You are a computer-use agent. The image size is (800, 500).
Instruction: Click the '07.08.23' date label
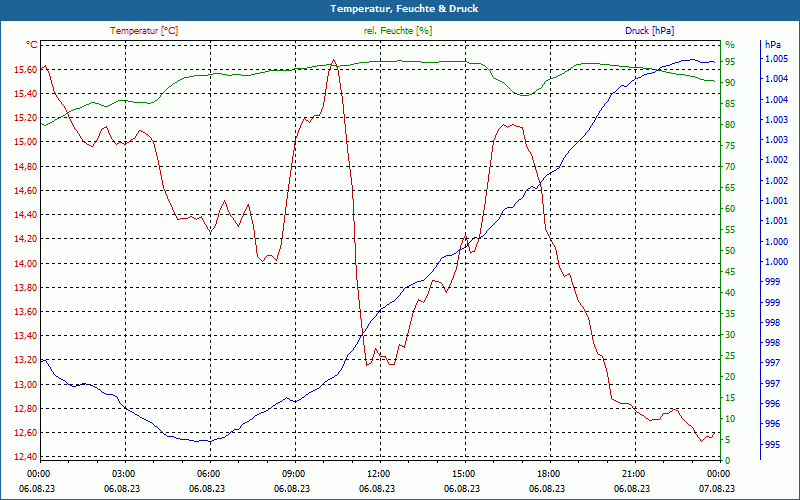[x=717, y=488]
